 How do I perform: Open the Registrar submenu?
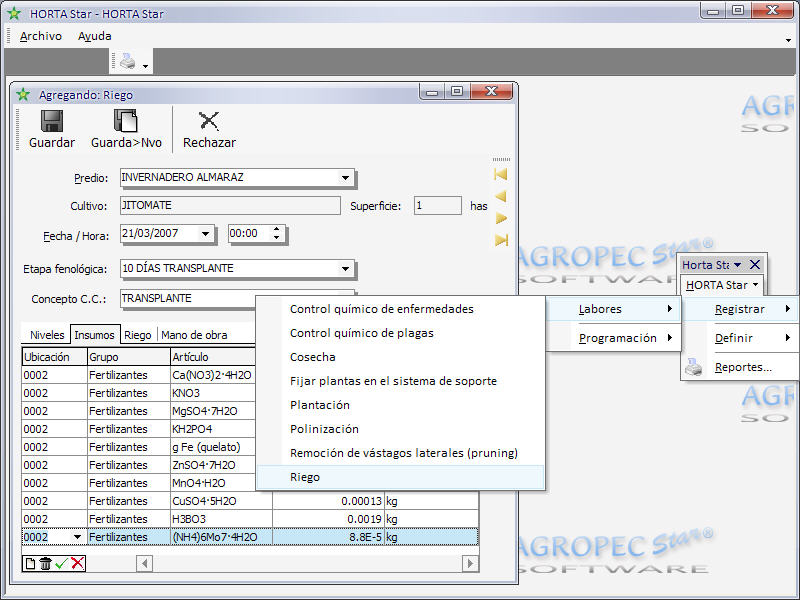coord(740,309)
